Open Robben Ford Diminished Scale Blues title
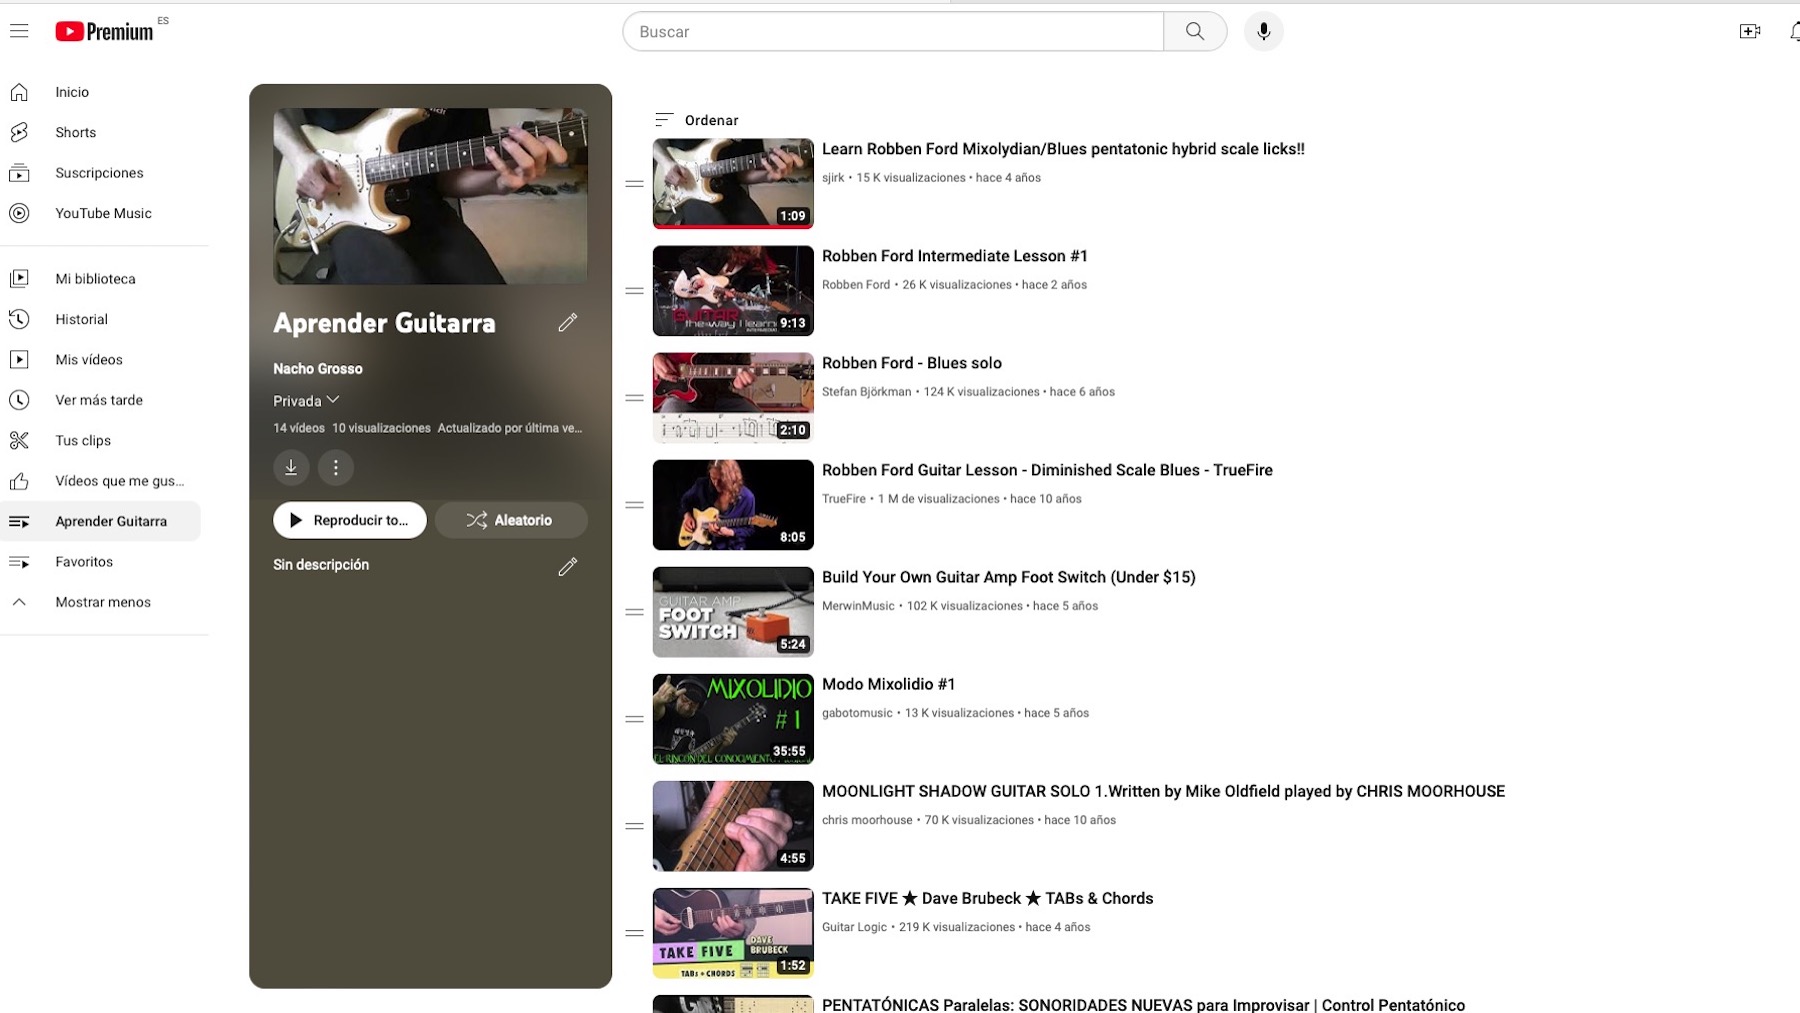 click(x=1047, y=470)
